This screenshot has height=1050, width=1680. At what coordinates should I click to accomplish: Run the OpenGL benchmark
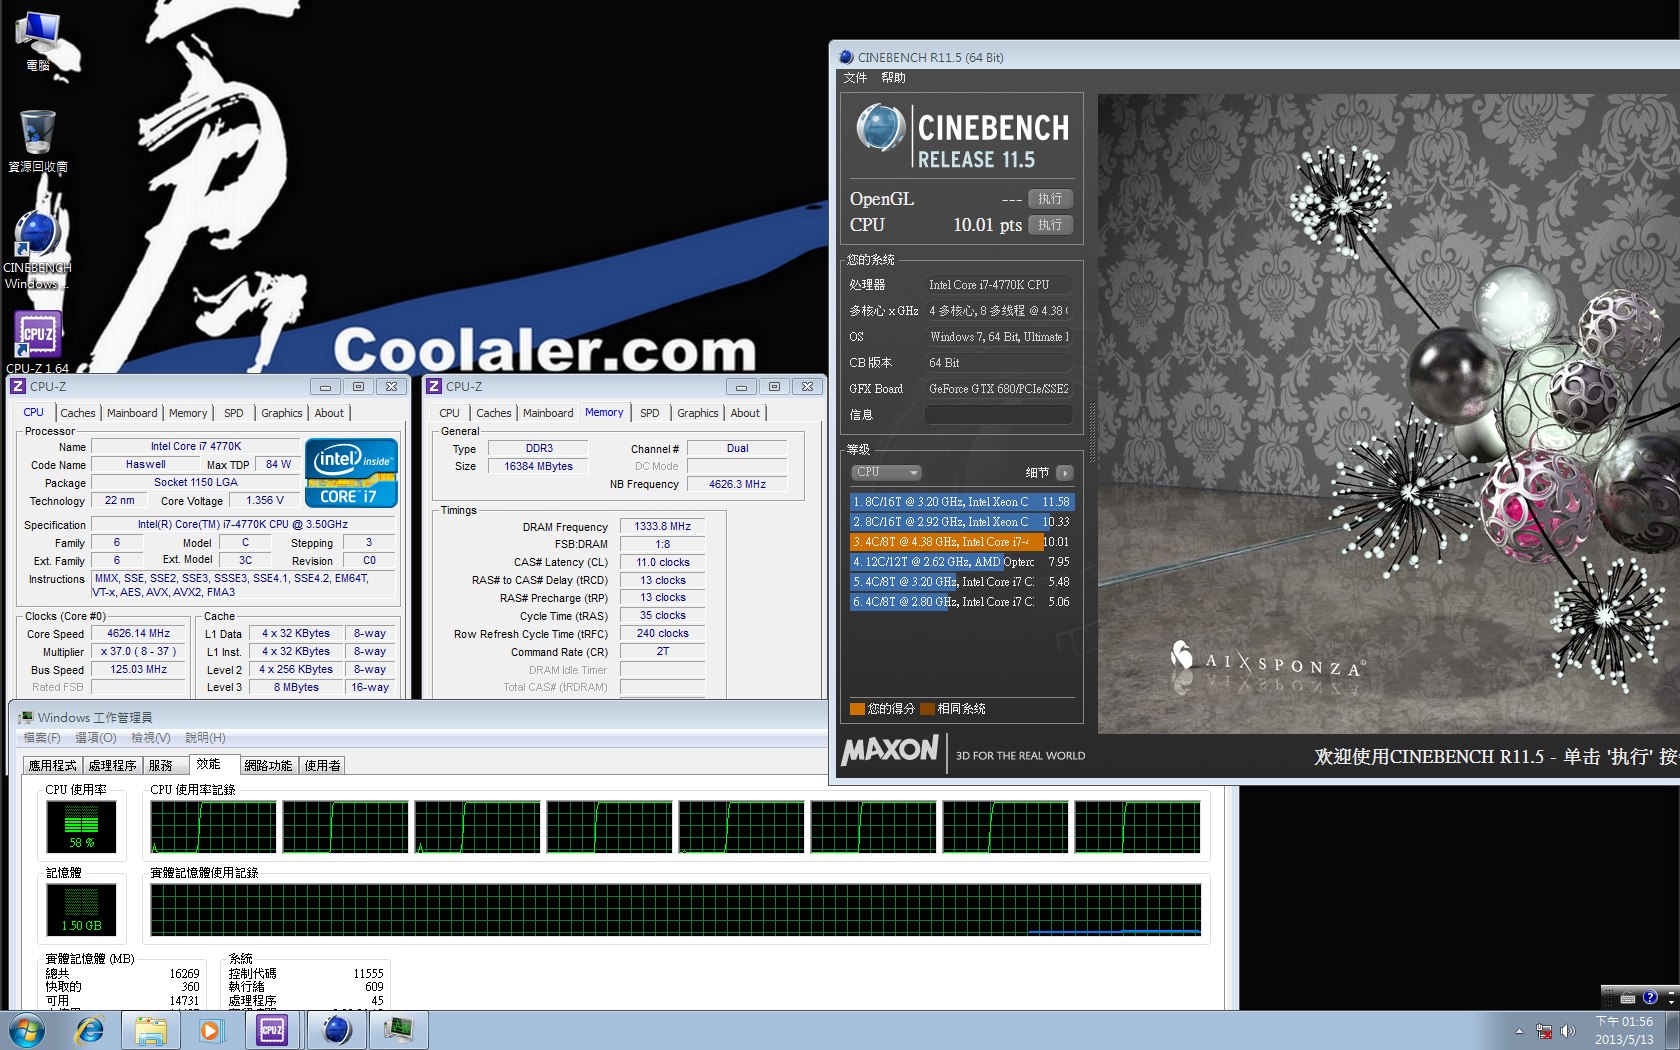pos(1050,199)
